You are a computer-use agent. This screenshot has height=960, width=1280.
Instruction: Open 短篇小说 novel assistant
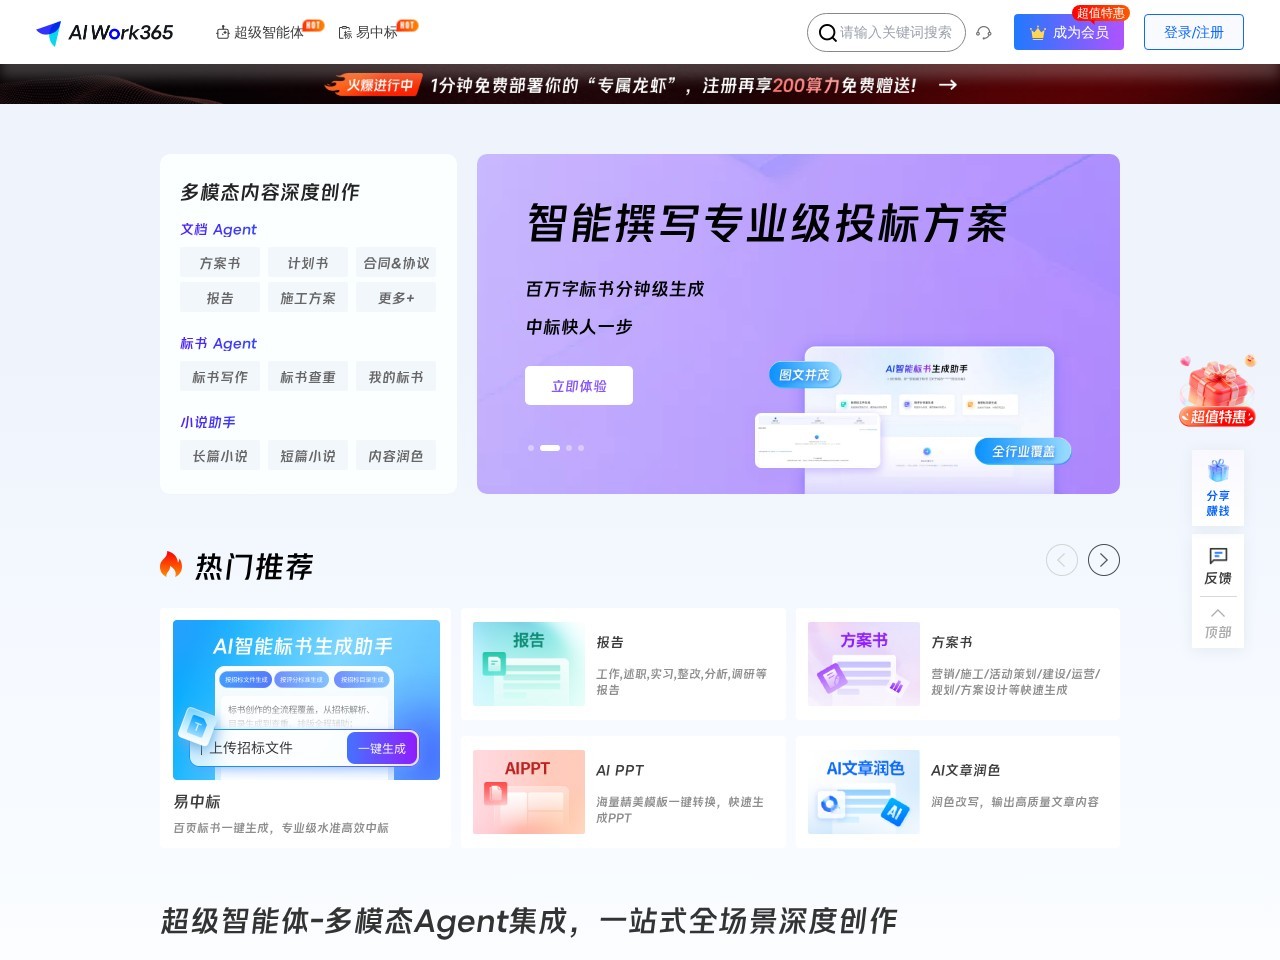(308, 456)
